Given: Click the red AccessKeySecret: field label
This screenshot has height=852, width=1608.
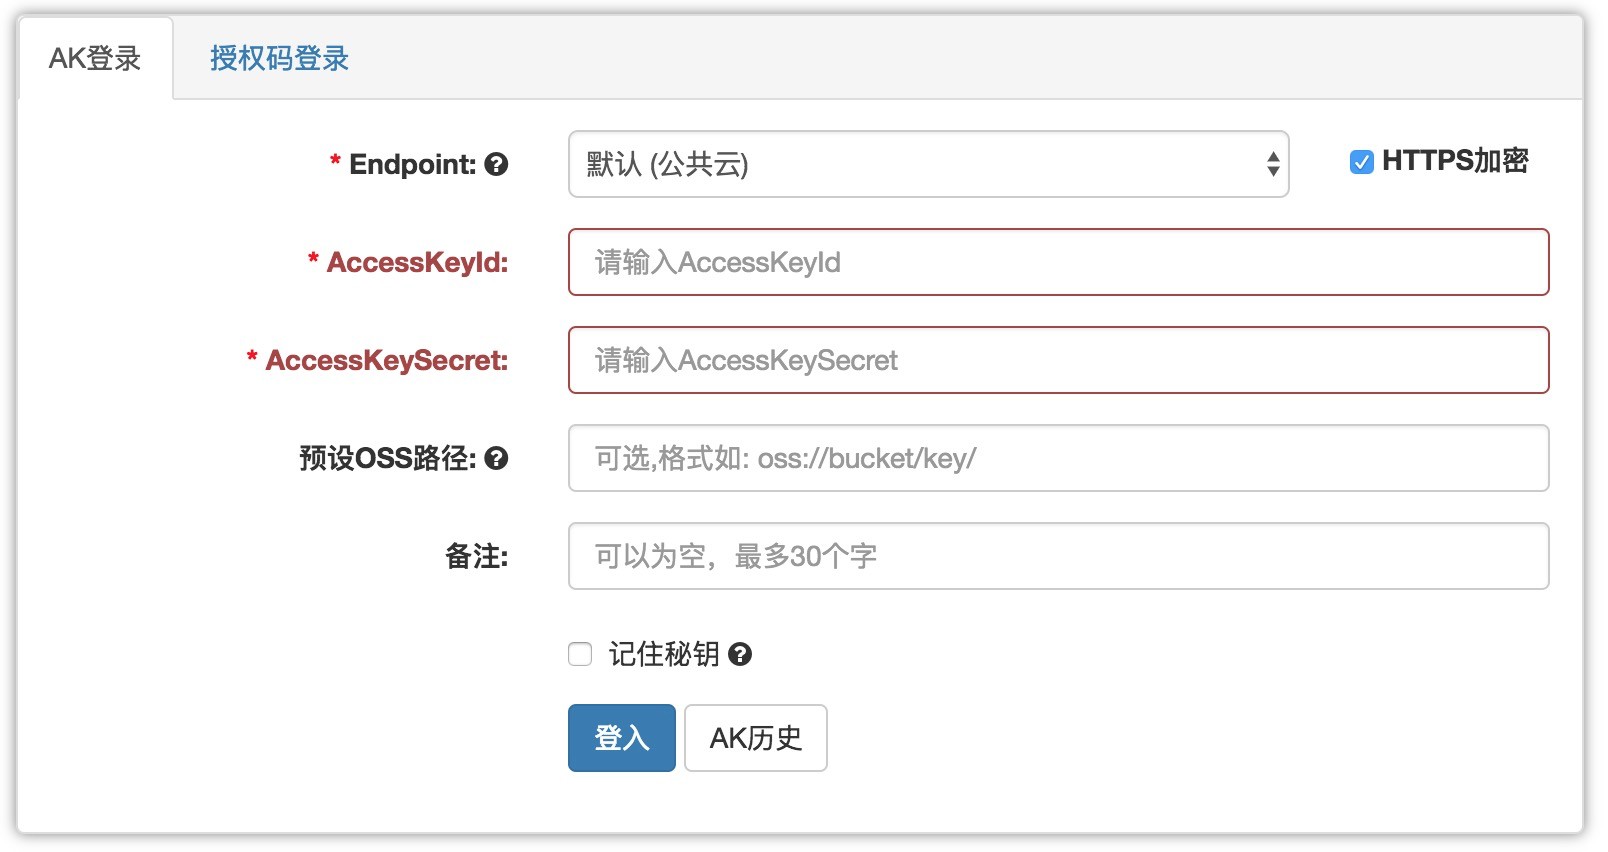Looking at the screenshot, I should coord(386,360).
